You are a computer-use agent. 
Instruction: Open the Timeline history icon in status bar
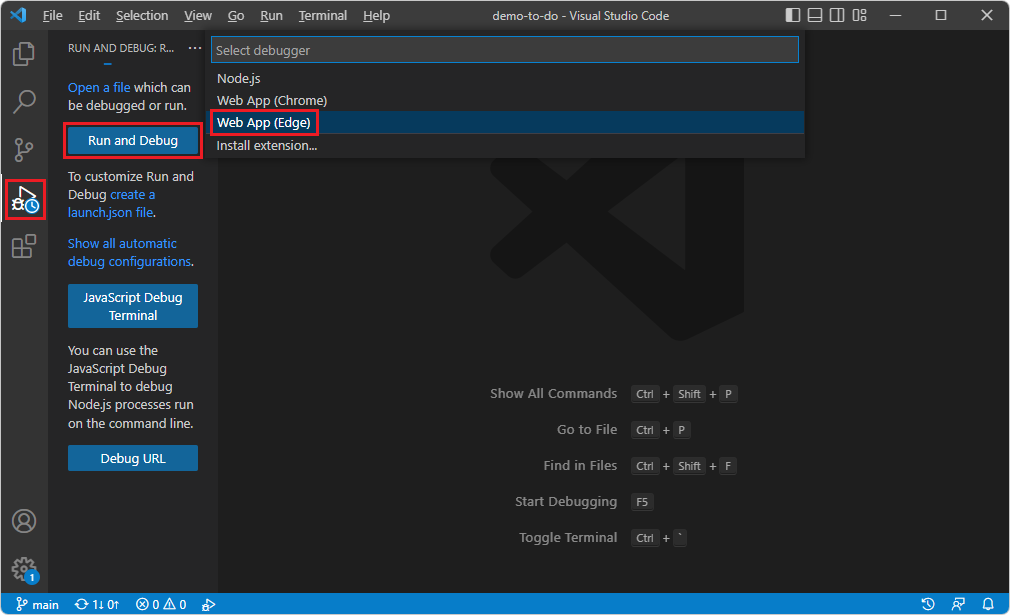[x=927, y=604]
